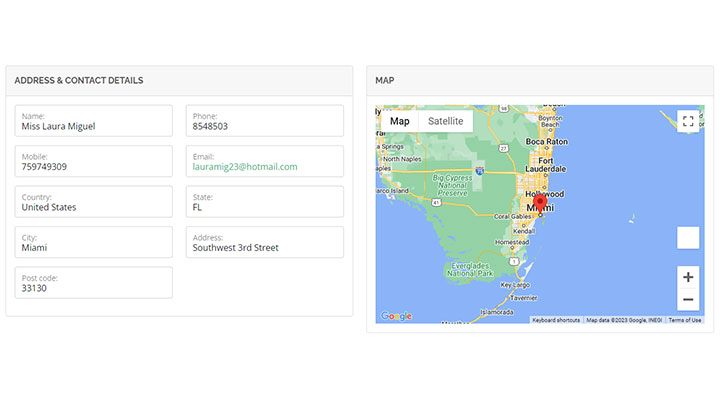
Task: Select the Map view type
Action: pyautogui.click(x=399, y=121)
